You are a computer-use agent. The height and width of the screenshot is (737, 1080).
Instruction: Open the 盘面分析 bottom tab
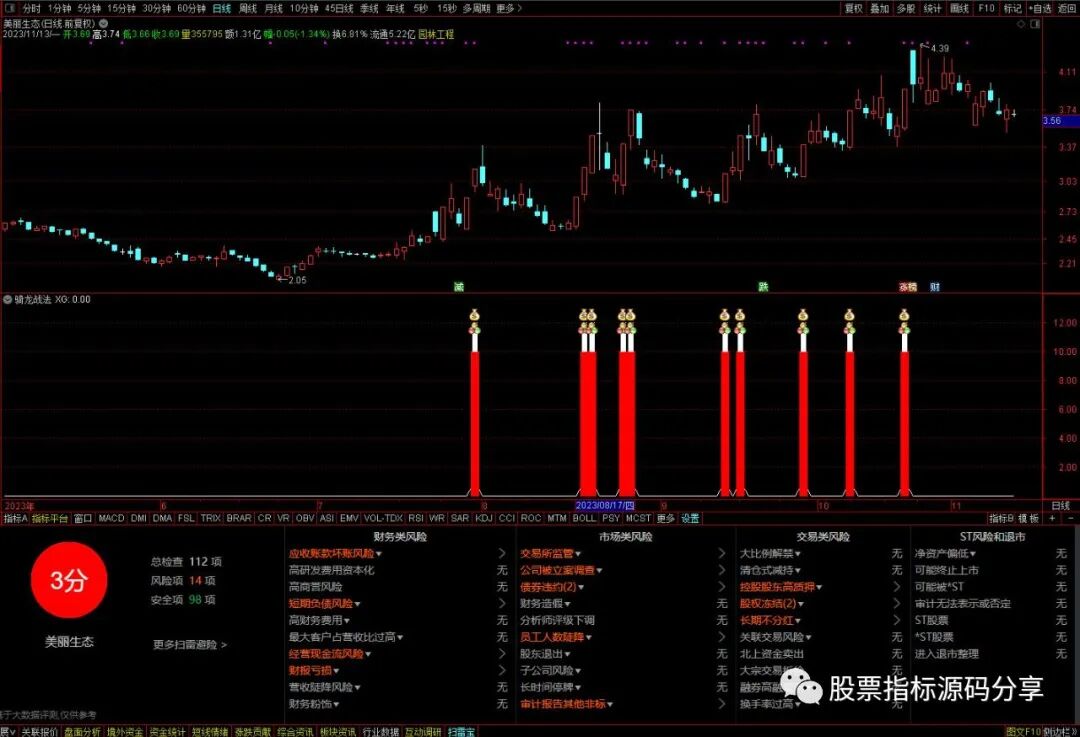click(82, 731)
